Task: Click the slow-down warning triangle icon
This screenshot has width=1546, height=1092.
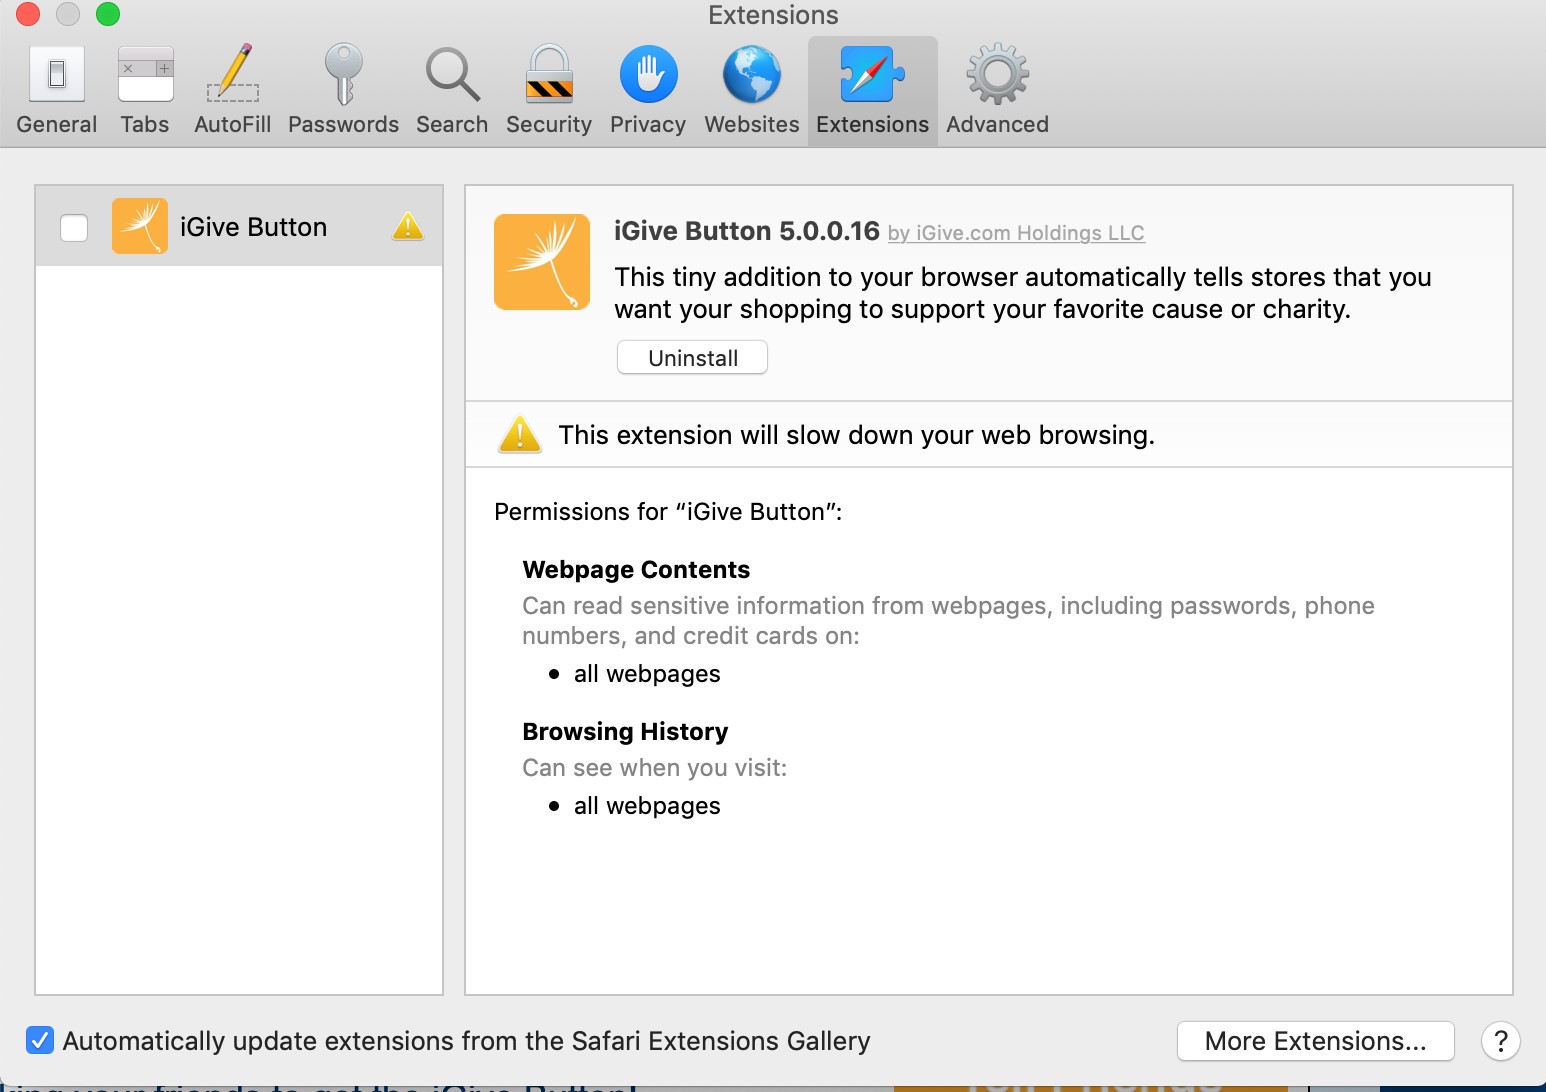Action: [520, 435]
